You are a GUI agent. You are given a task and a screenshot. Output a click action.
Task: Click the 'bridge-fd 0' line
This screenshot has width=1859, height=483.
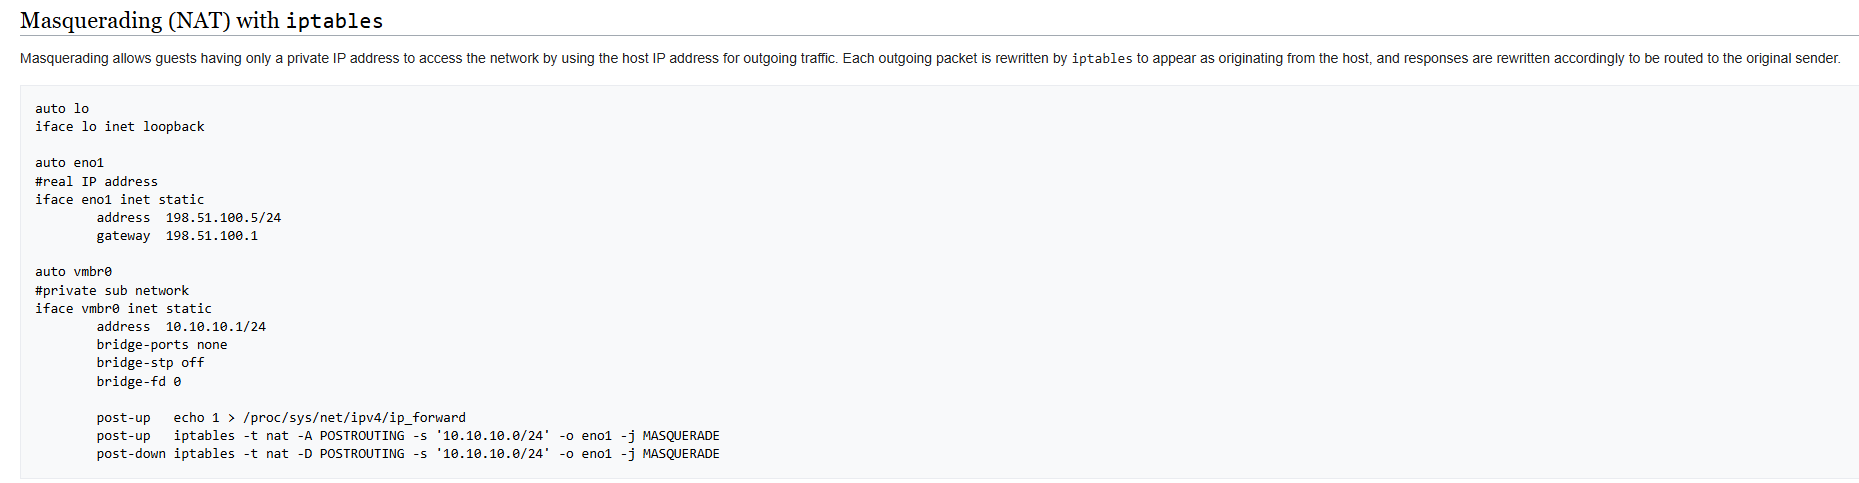coord(138,382)
